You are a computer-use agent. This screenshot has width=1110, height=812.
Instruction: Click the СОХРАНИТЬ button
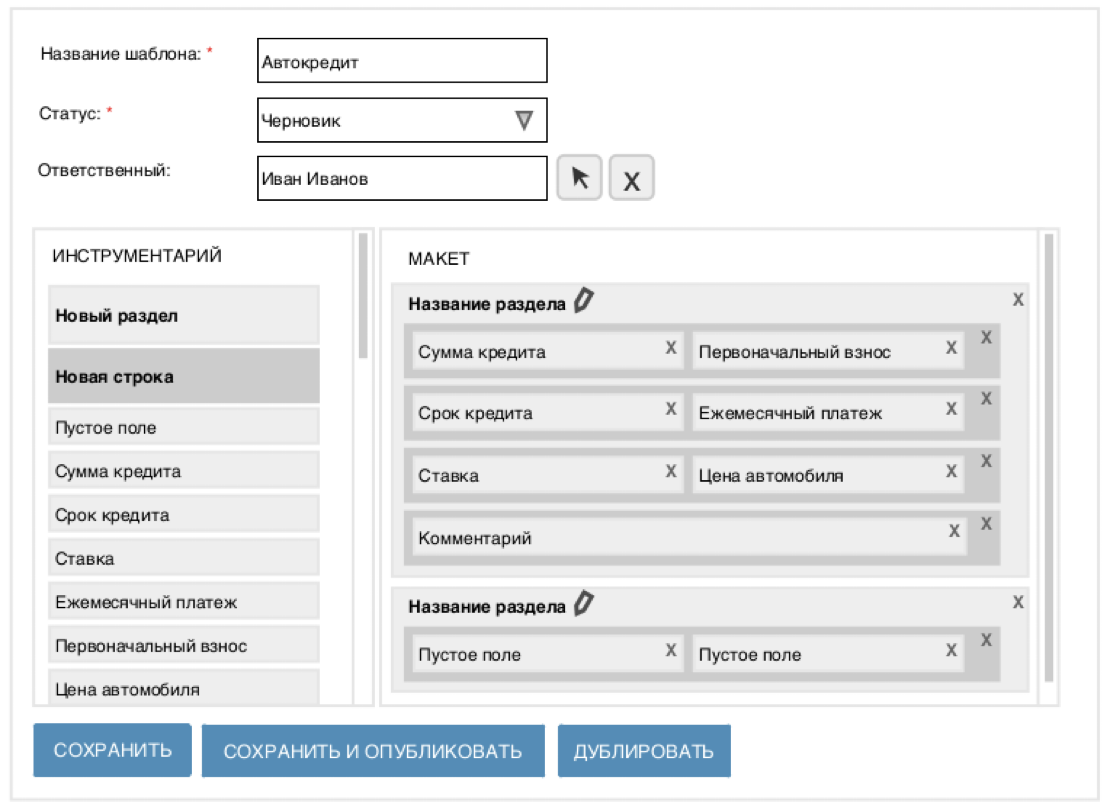(112, 750)
